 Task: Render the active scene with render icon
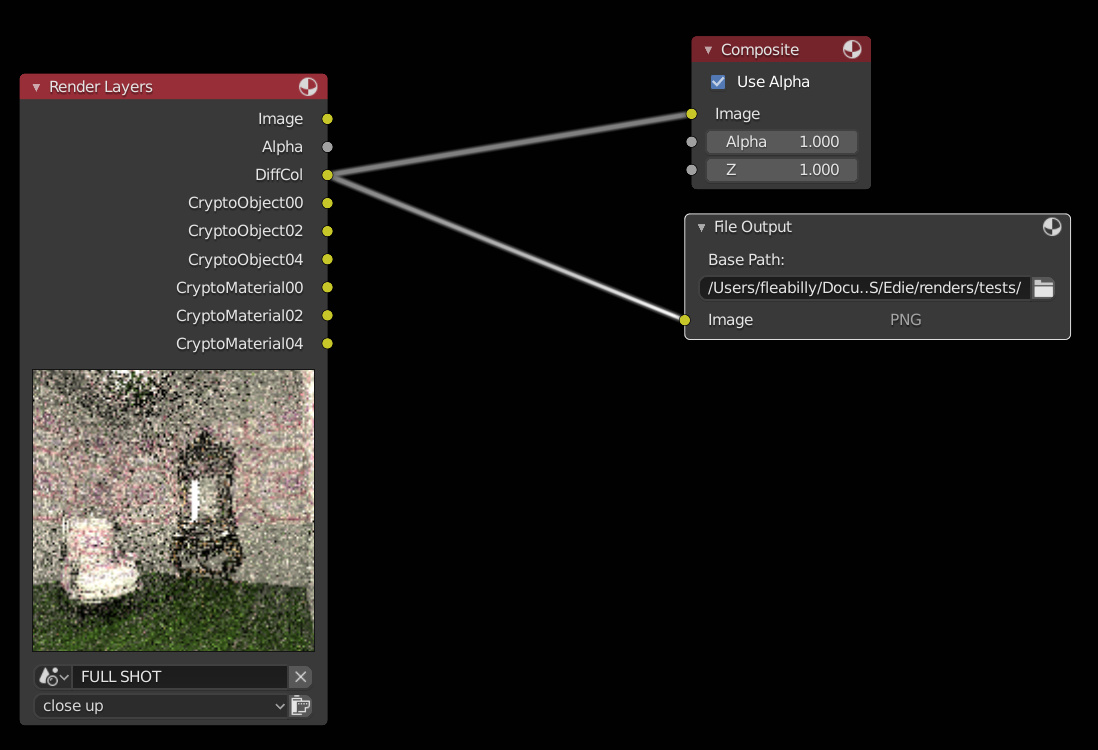pyautogui.click(x=300, y=706)
